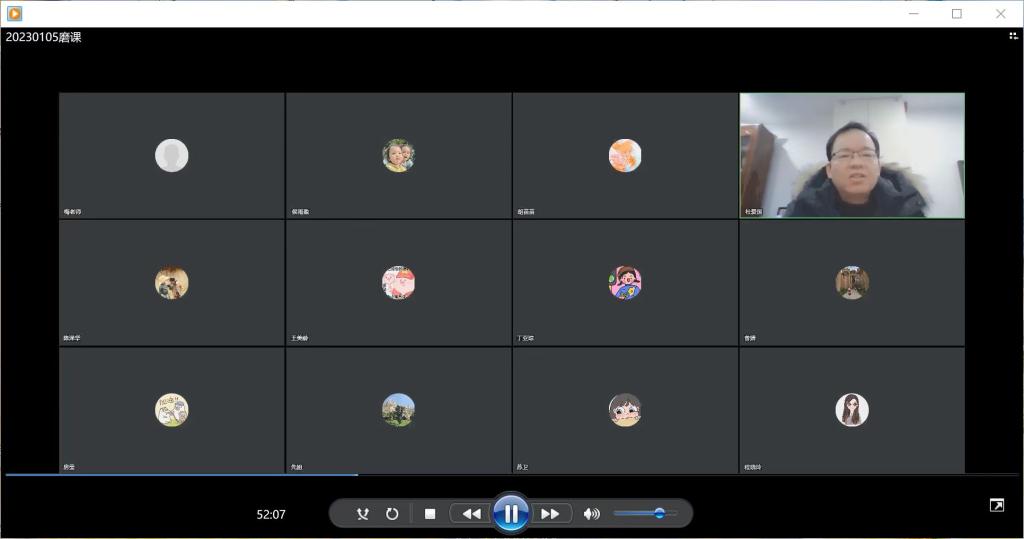
Task: Click the default gray silhouette avatar
Action: coord(172,155)
